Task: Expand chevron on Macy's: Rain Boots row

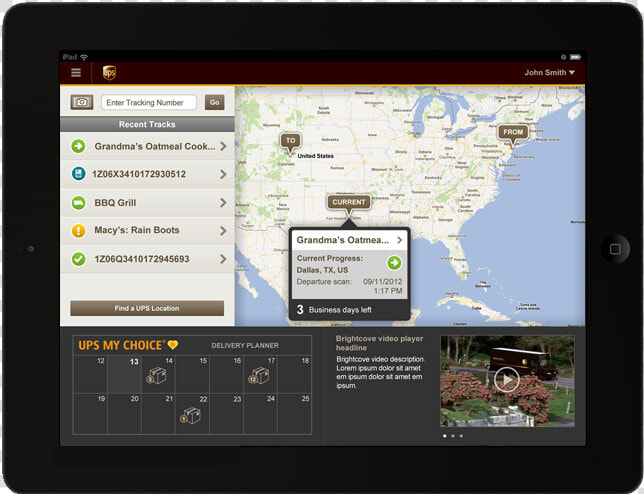Action: pos(223,230)
